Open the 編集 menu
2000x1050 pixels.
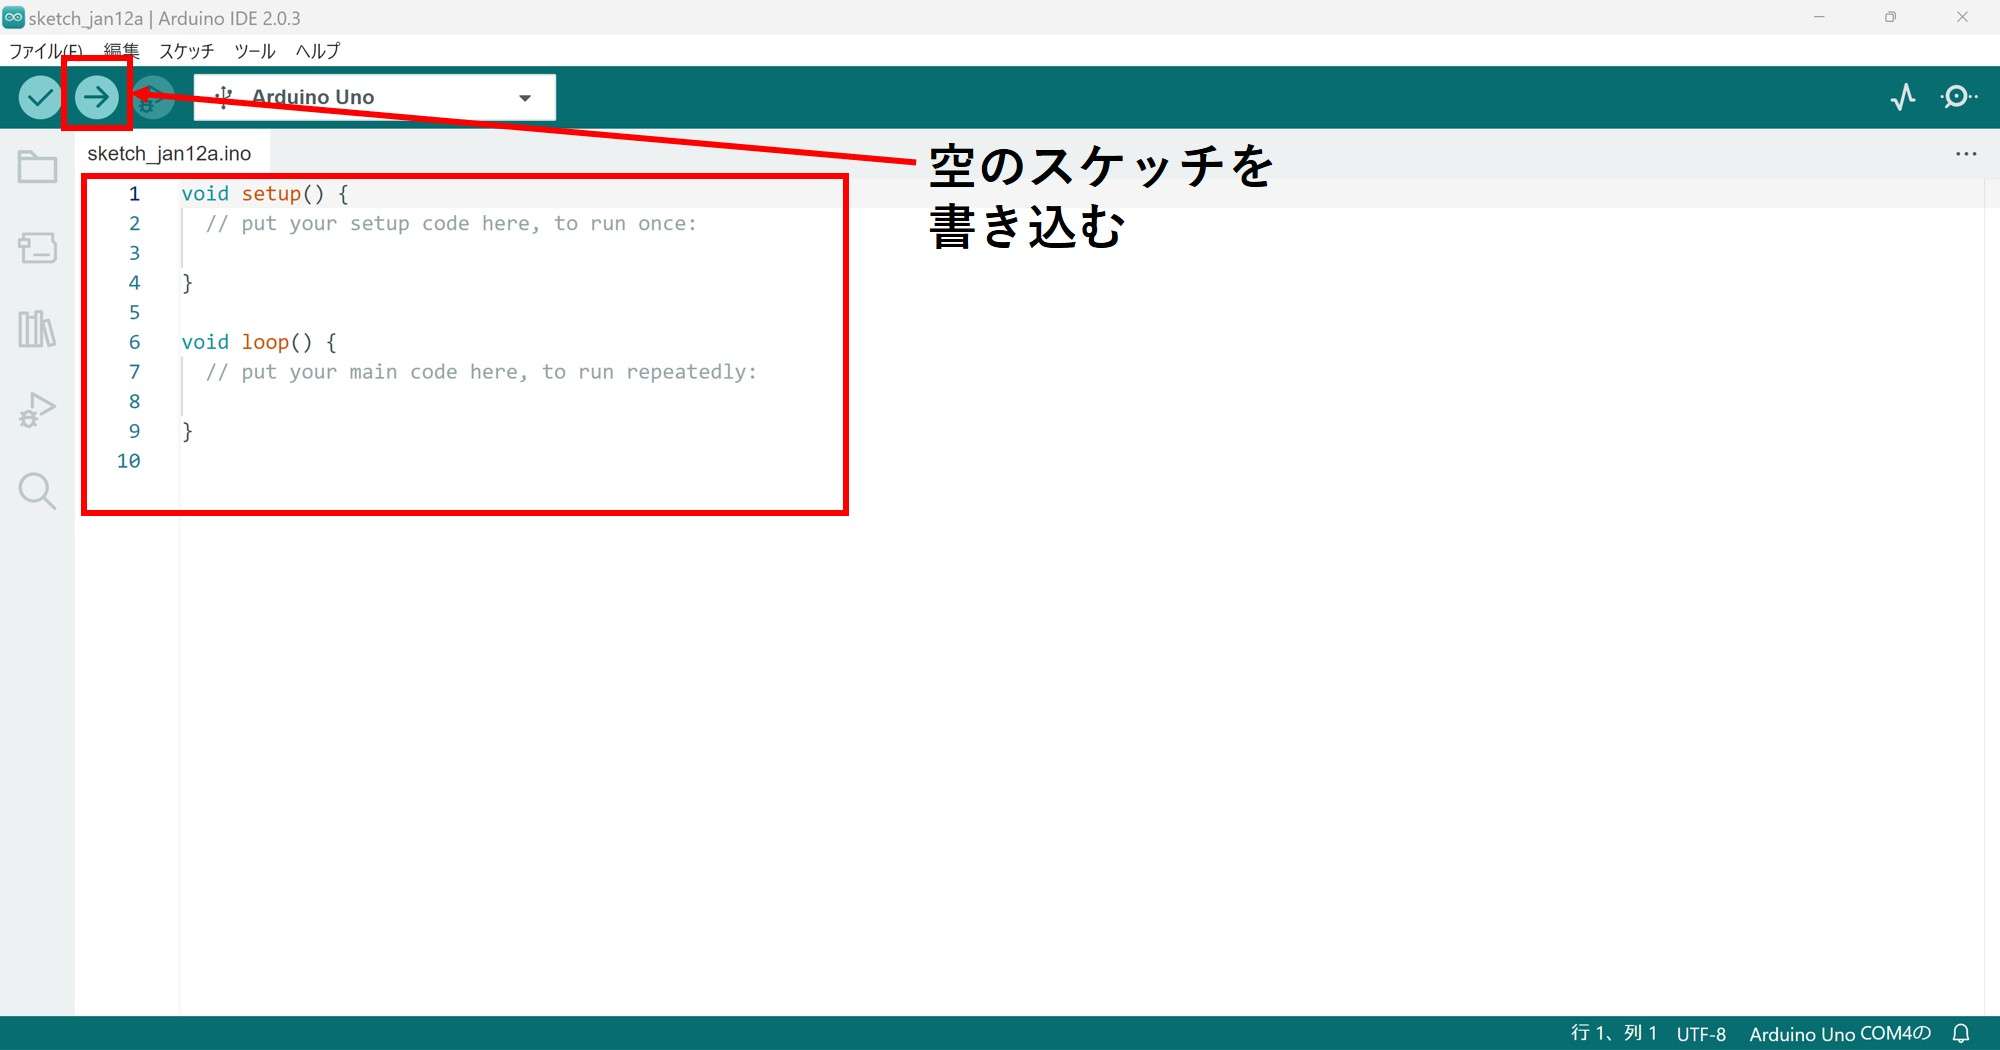121,51
